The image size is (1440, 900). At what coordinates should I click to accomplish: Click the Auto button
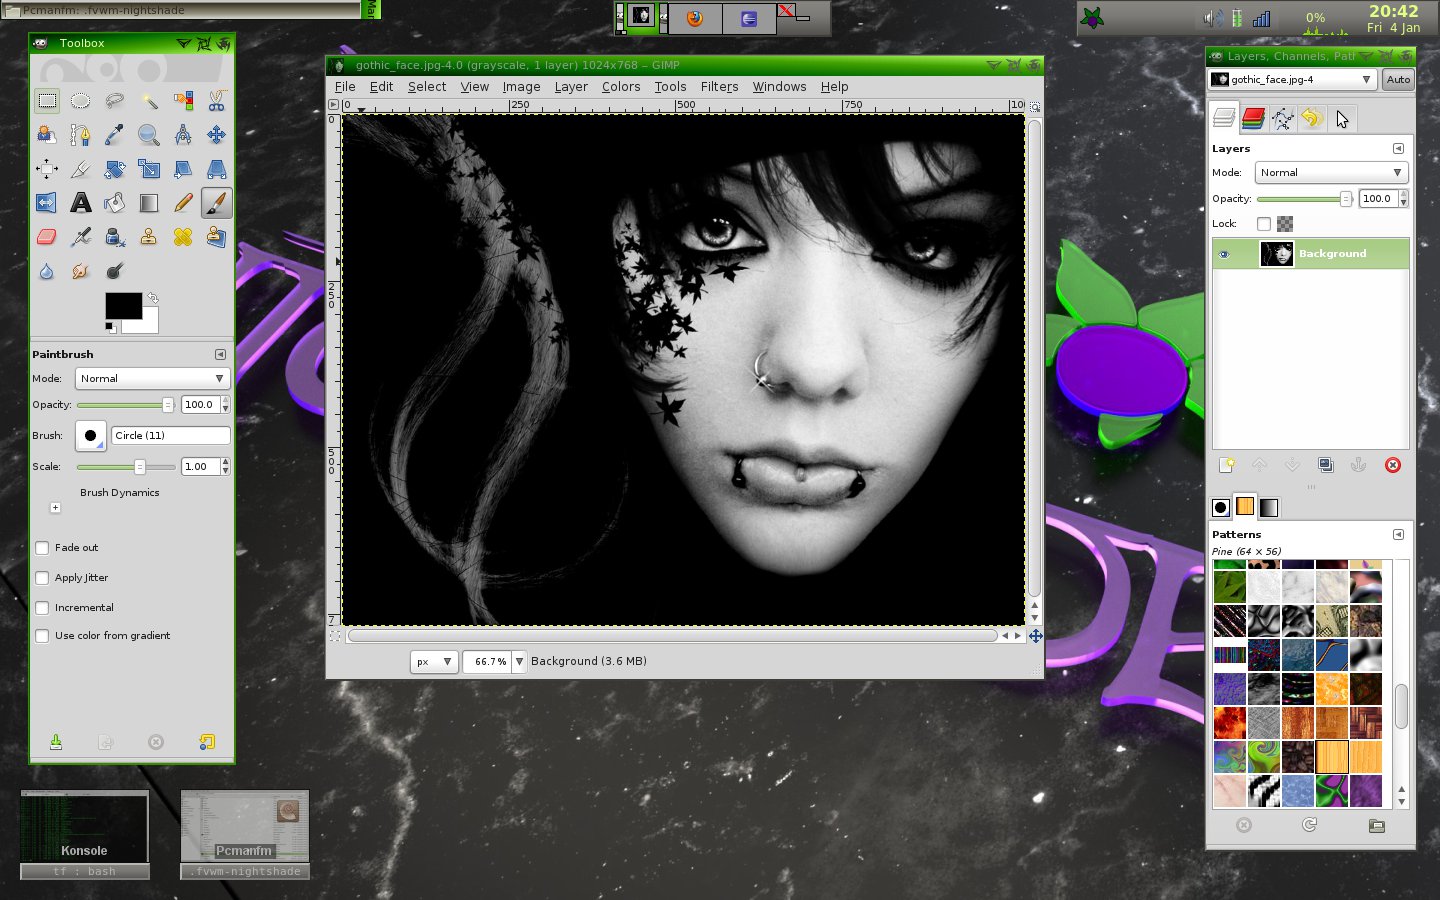coord(1399,80)
